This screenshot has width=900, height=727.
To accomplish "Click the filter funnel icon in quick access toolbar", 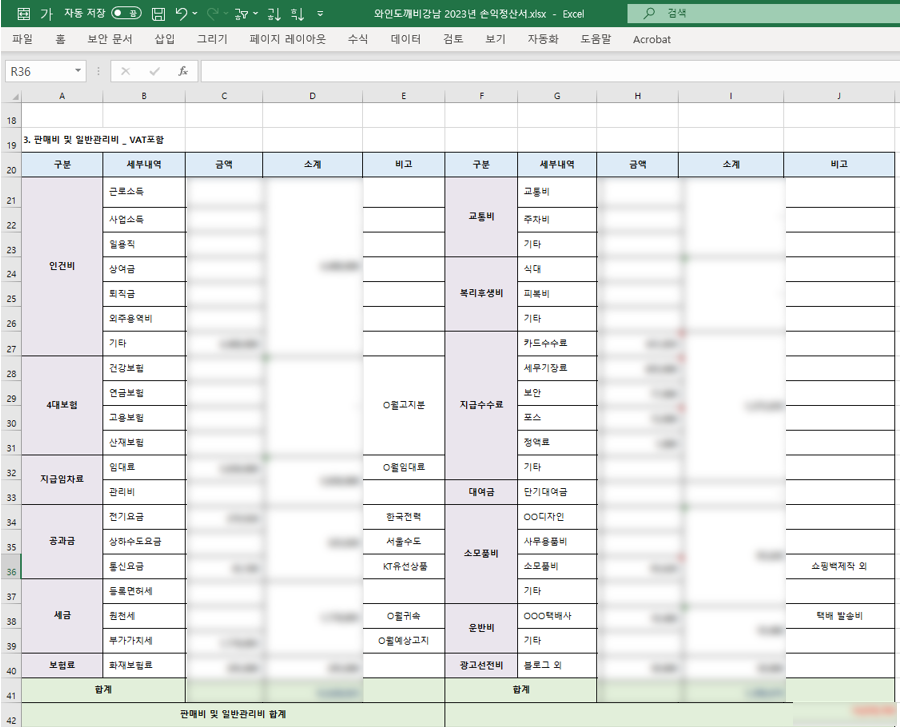I will click(x=241, y=14).
